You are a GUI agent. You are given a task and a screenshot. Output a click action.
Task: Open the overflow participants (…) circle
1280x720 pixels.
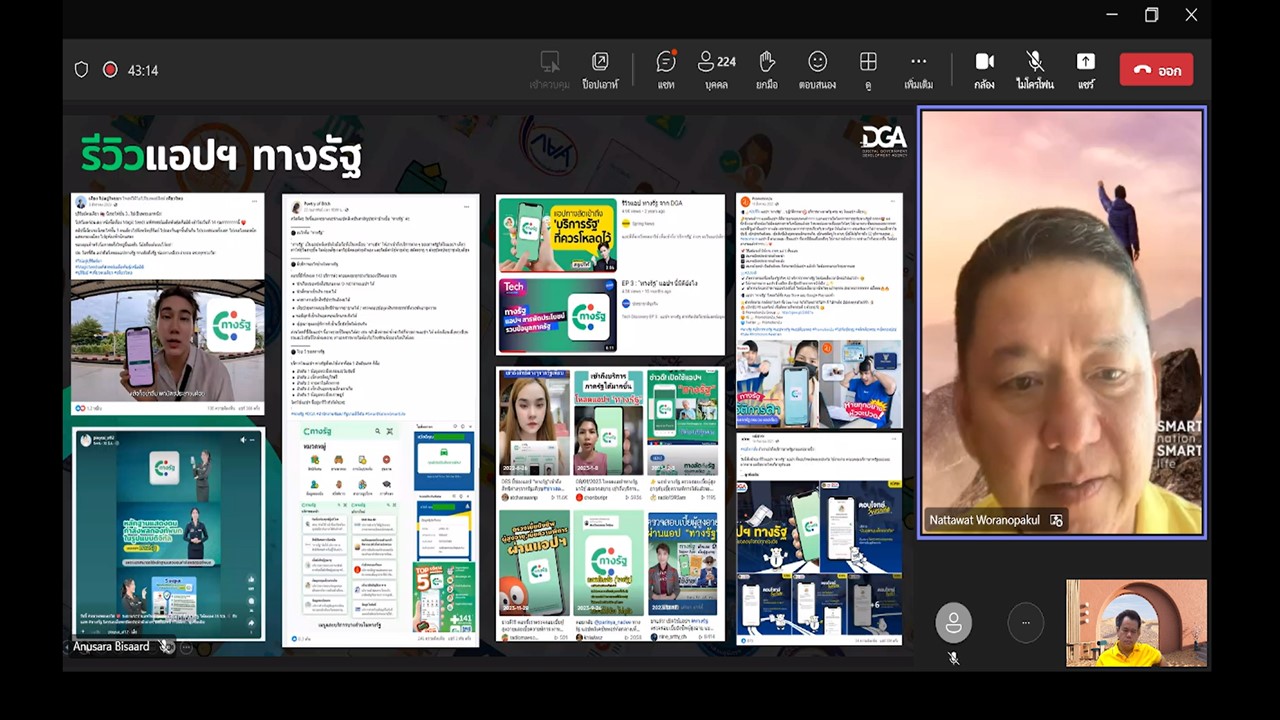tap(1025, 622)
